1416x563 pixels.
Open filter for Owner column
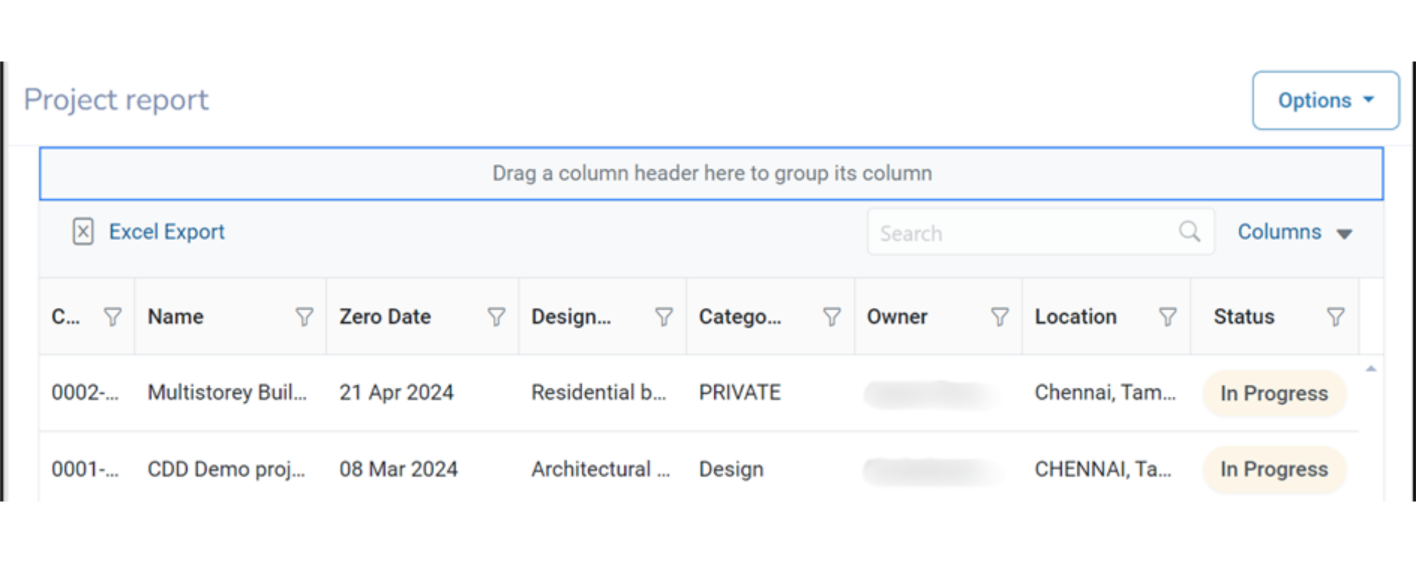(999, 317)
